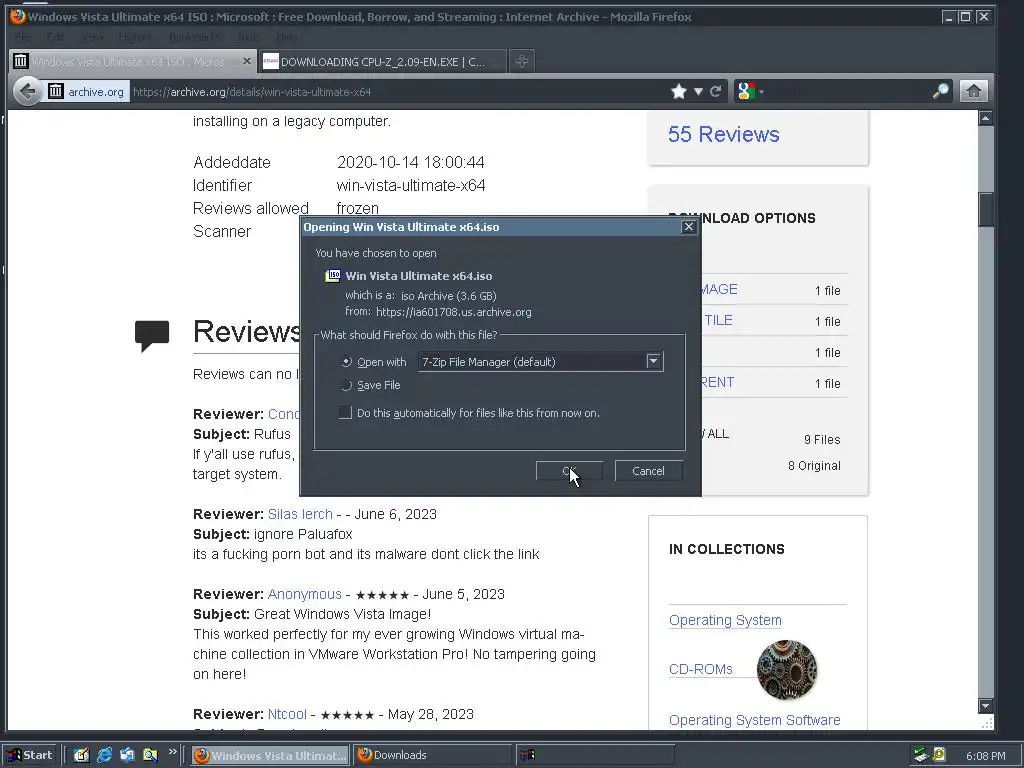Image resolution: width=1024 pixels, height=768 pixels.
Task: Click the Outlook Express quick launch icon
Action: point(127,755)
